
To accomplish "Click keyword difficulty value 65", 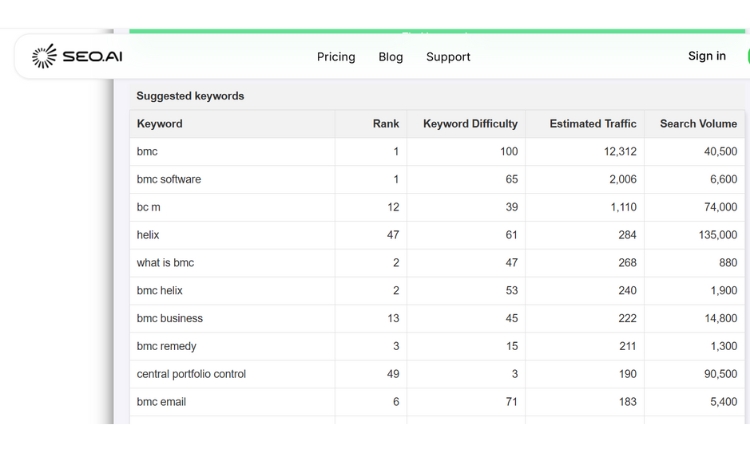I will point(512,179).
